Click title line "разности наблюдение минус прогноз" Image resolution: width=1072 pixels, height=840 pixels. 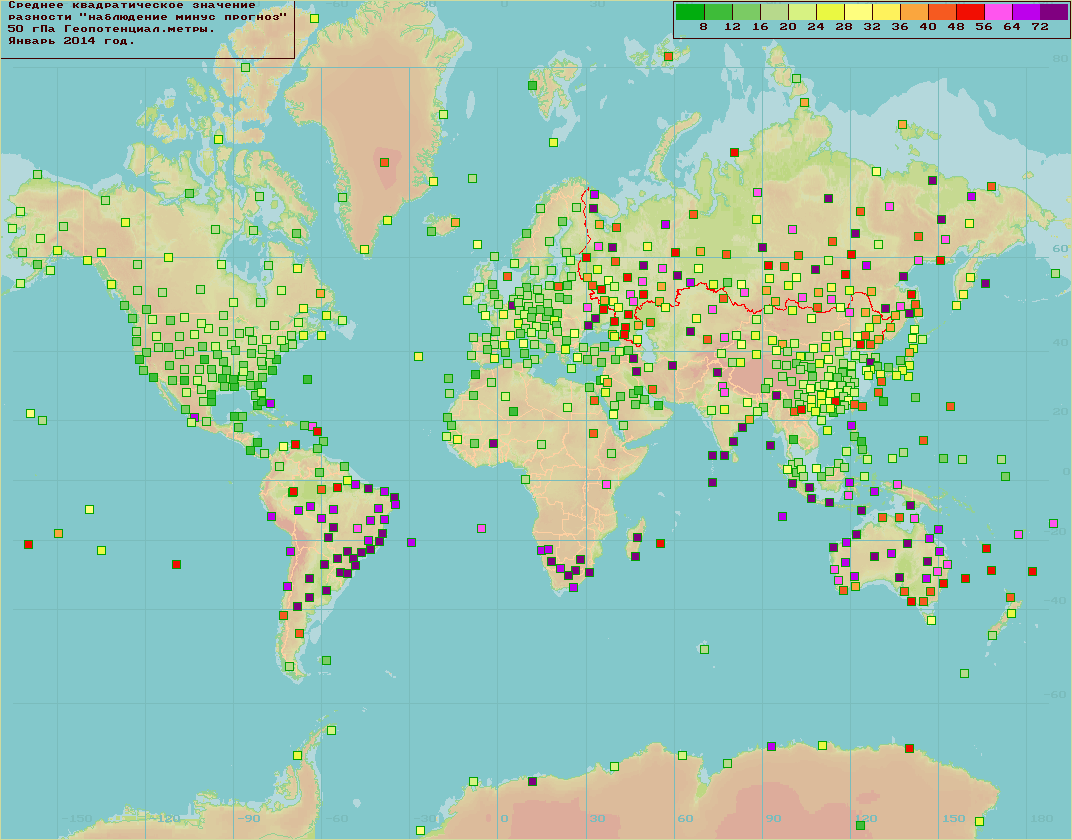pyautogui.click(x=147, y=17)
